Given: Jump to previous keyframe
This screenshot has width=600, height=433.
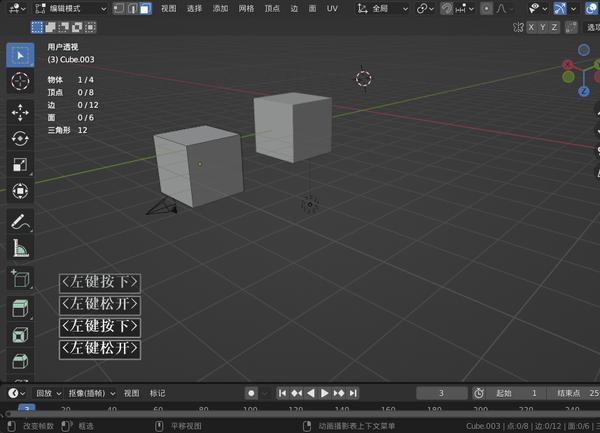Looking at the screenshot, I should pyautogui.click(x=297, y=393).
